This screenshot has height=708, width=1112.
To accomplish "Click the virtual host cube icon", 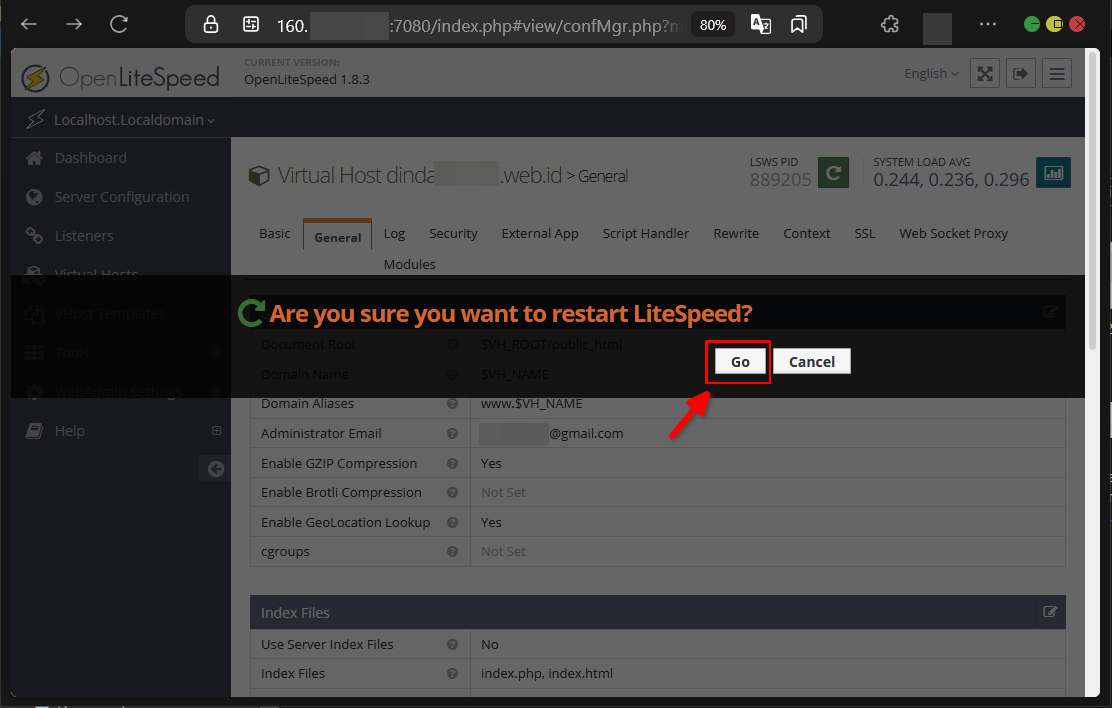I will pos(259,175).
